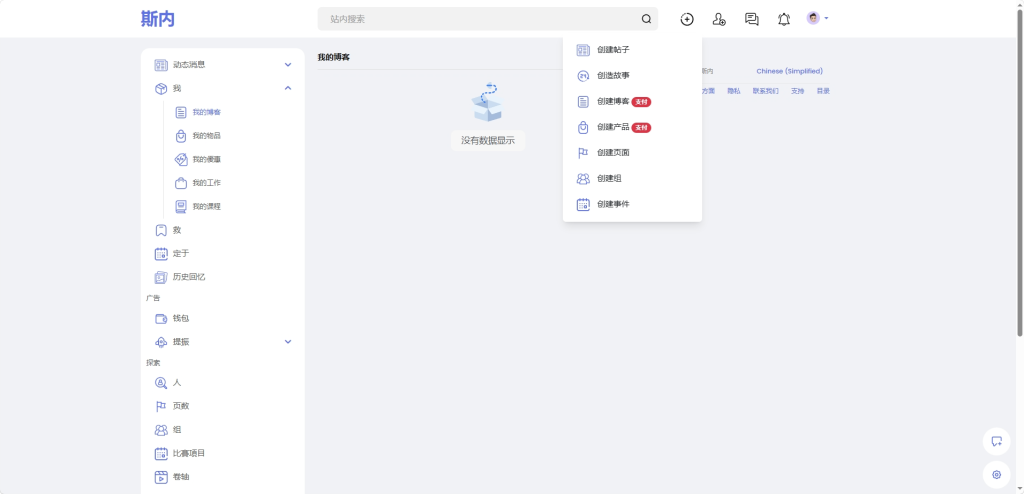Open the 钱包 wallet icon
This screenshot has height=494, width=1024.
pos(161,319)
